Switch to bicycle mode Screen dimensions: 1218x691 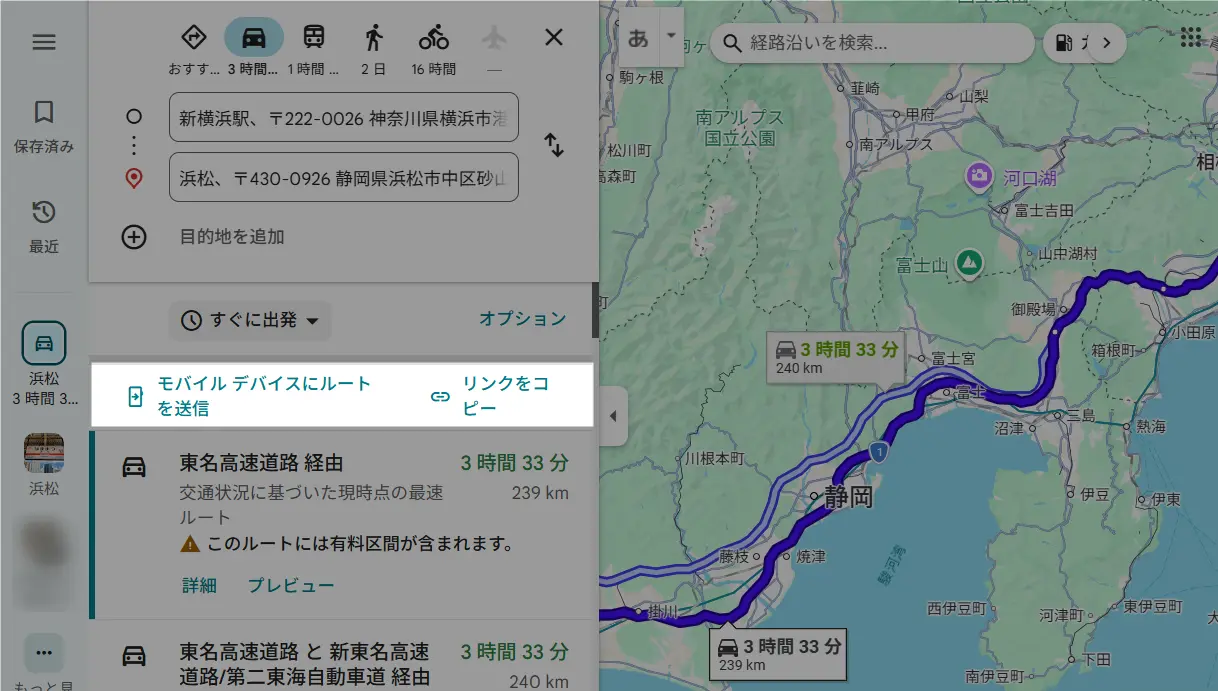(434, 38)
